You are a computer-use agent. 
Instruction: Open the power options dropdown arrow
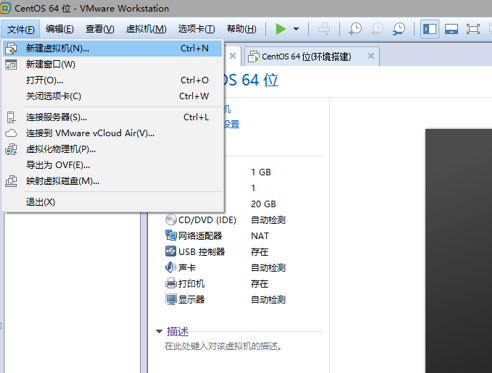tap(296, 29)
